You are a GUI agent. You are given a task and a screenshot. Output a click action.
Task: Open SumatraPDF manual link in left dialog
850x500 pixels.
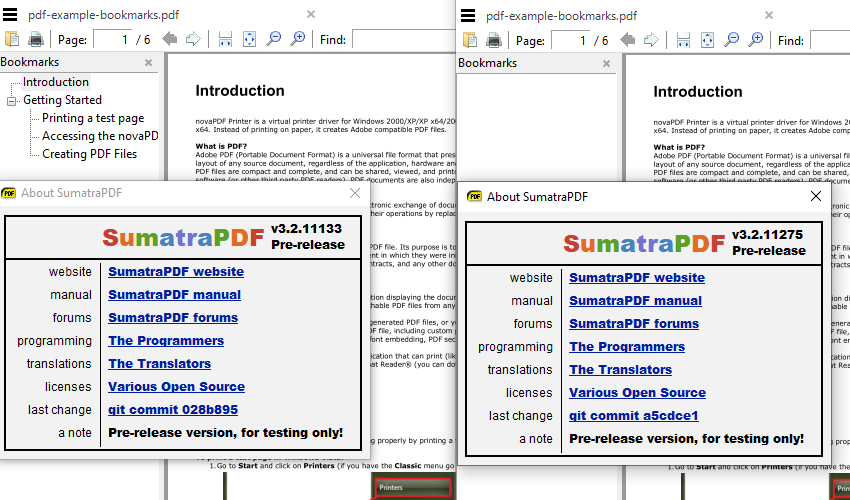pyautogui.click(x=175, y=294)
